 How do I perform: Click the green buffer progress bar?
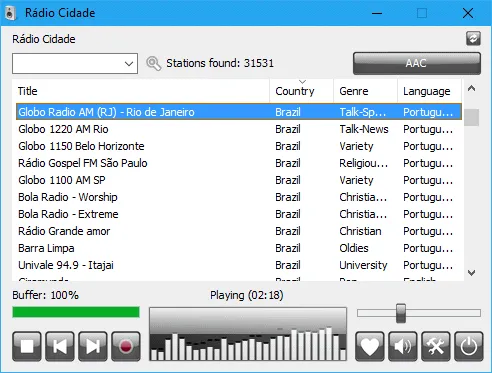click(76, 312)
